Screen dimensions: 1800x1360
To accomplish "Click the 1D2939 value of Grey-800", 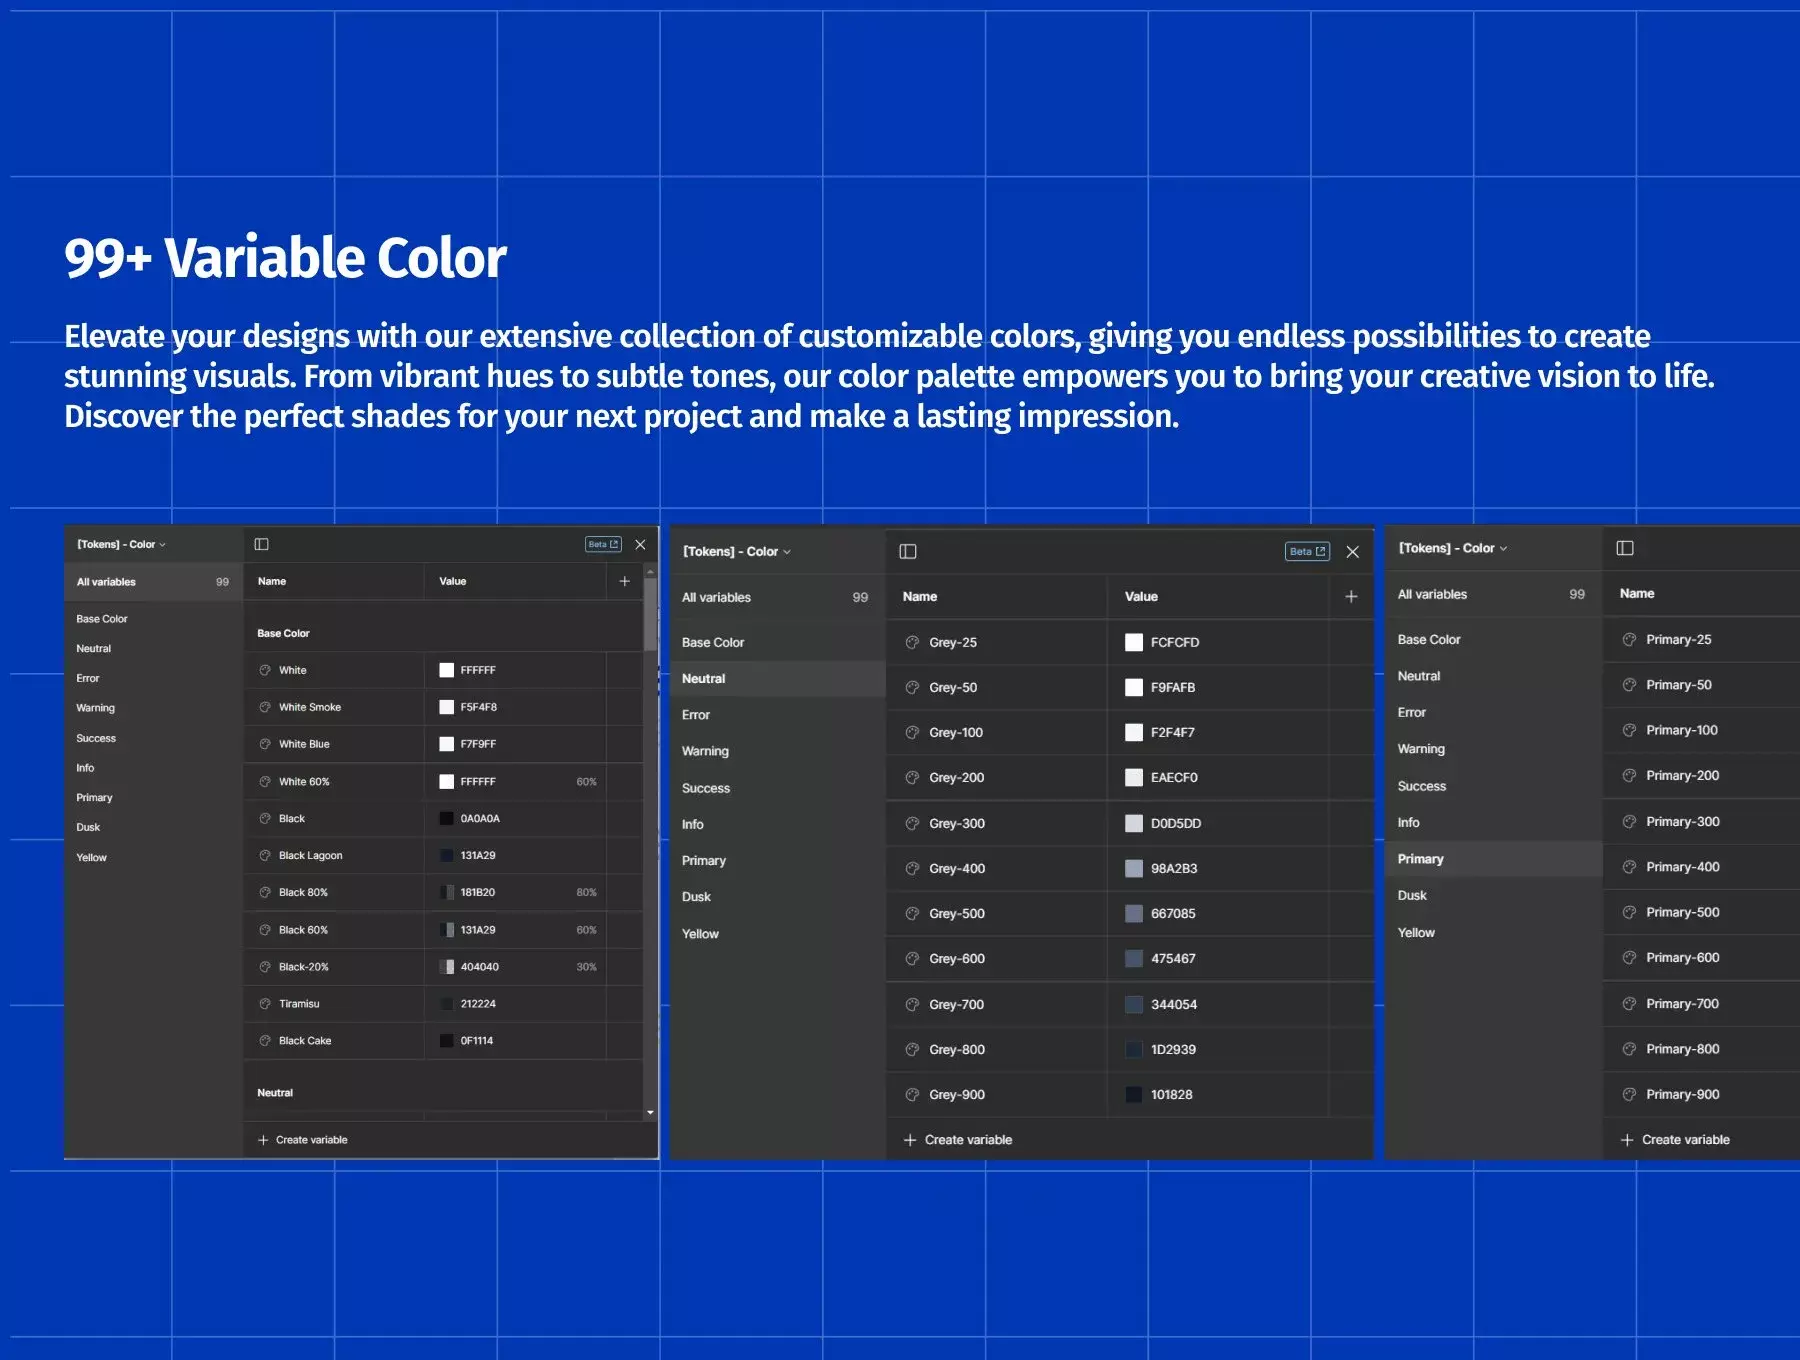I will coord(1173,1049).
